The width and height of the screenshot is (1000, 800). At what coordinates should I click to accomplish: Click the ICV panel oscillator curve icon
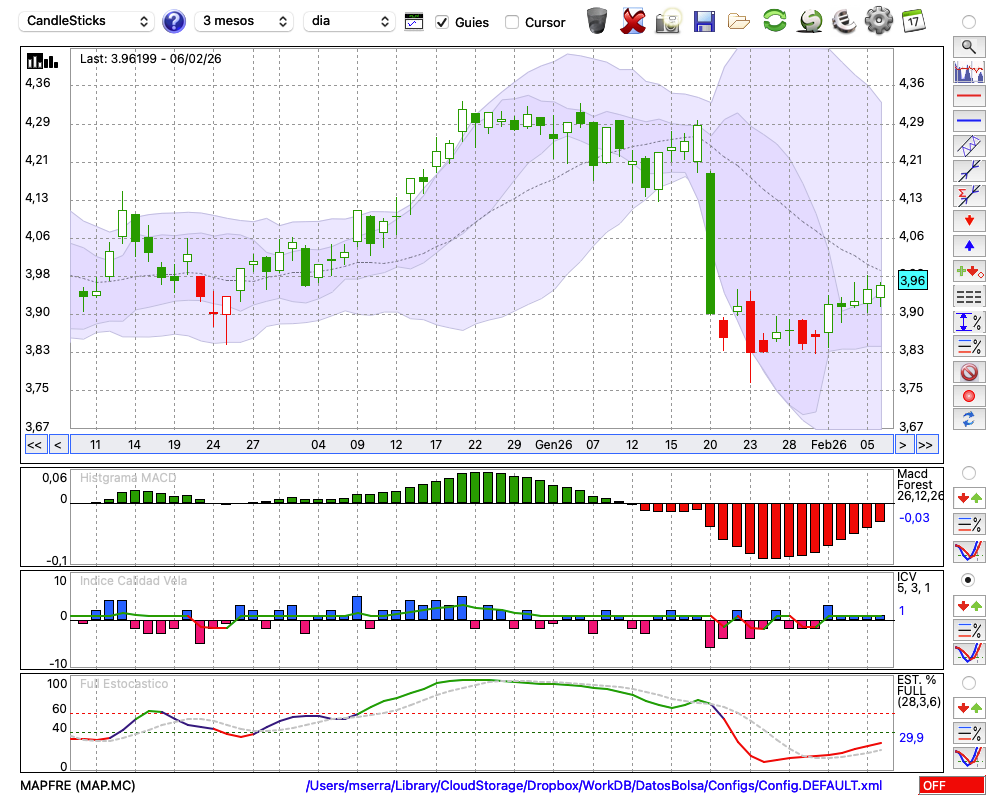click(969, 654)
